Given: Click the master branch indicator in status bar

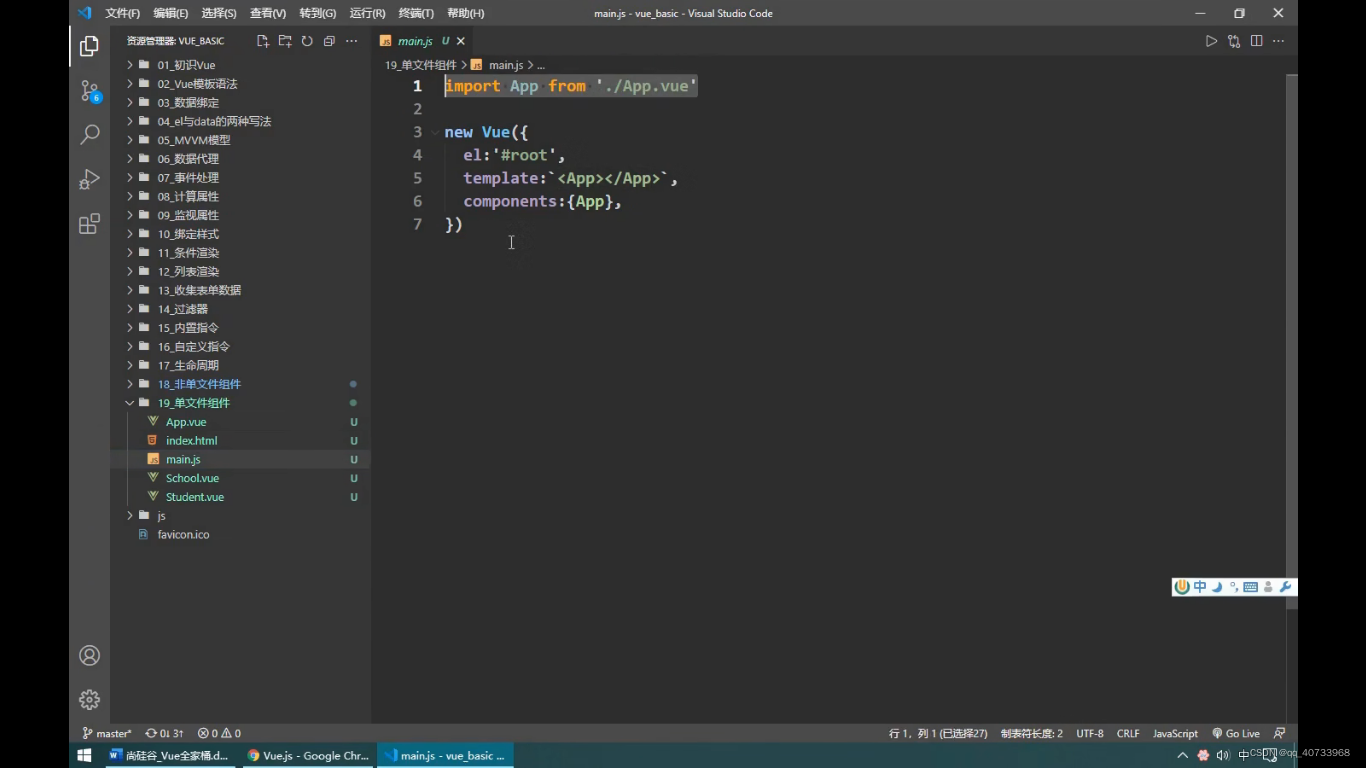Looking at the screenshot, I should pyautogui.click(x=107, y=733).
